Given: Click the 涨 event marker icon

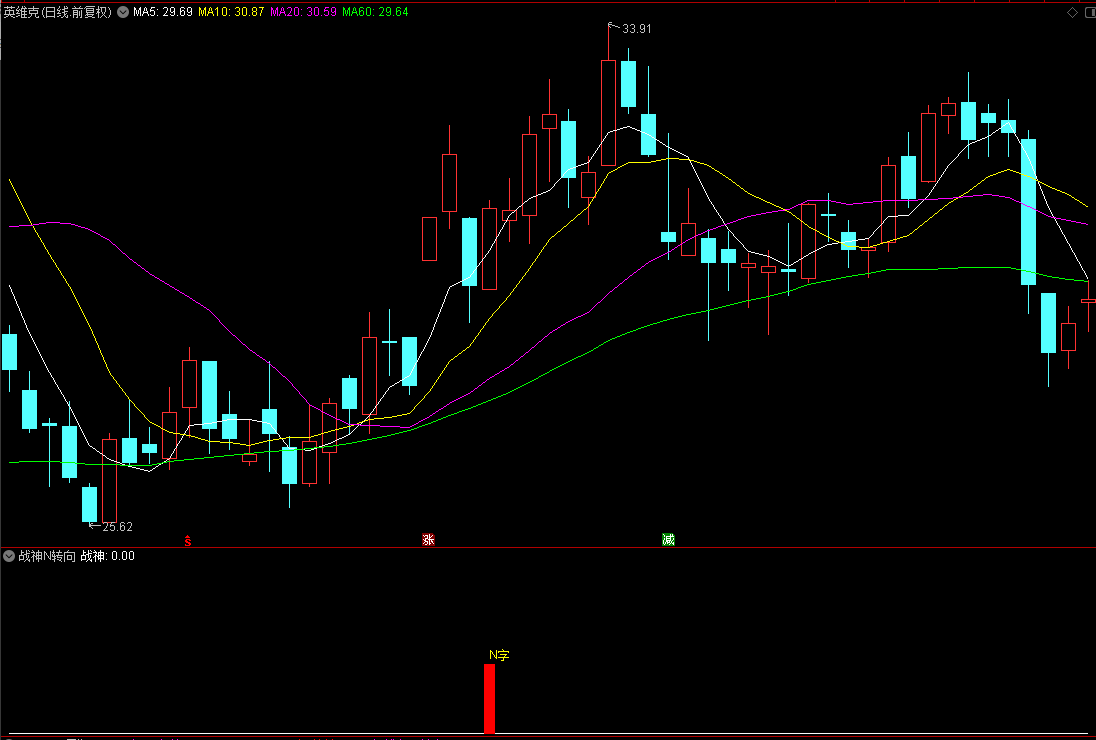Looking at the screenshot, I should (428, 539).
